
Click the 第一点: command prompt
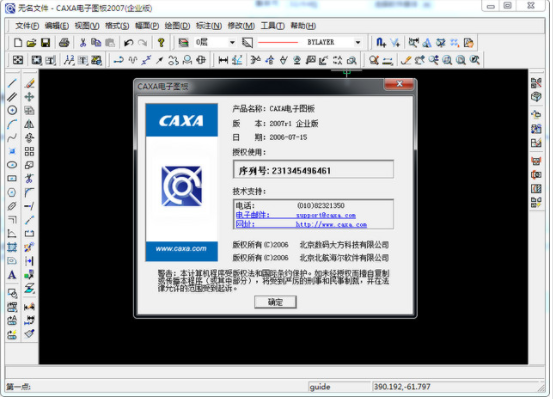(x=18, y=387)
